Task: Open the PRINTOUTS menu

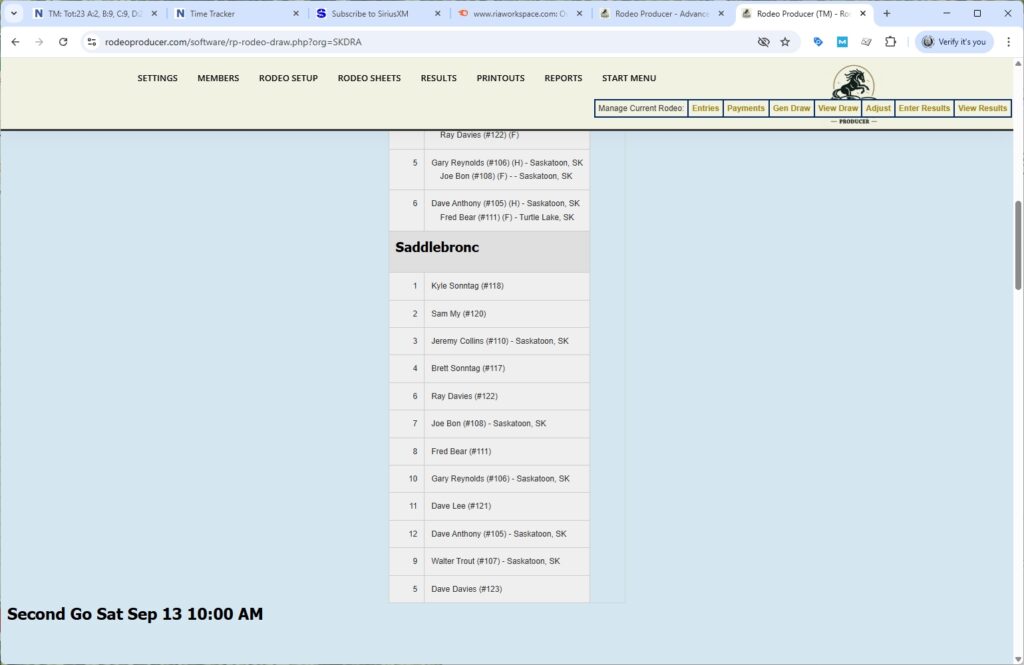Action: (x=500, y=78)
